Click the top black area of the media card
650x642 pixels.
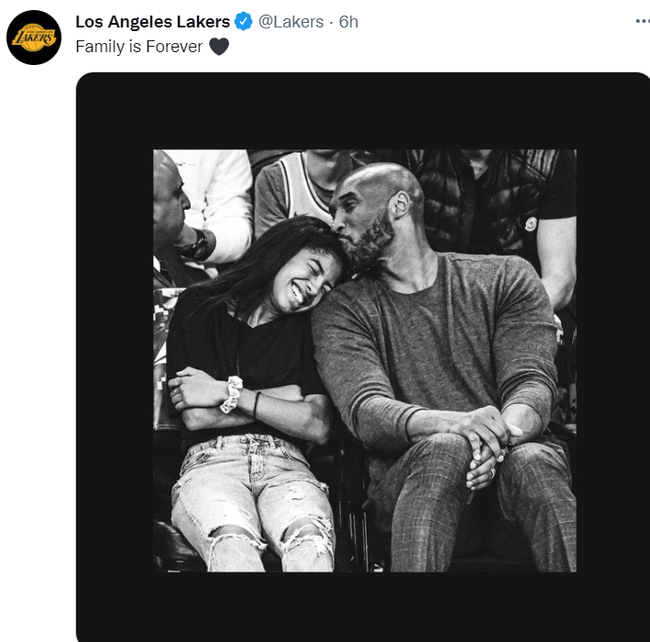pyautogui.click(x=364, y=110)
